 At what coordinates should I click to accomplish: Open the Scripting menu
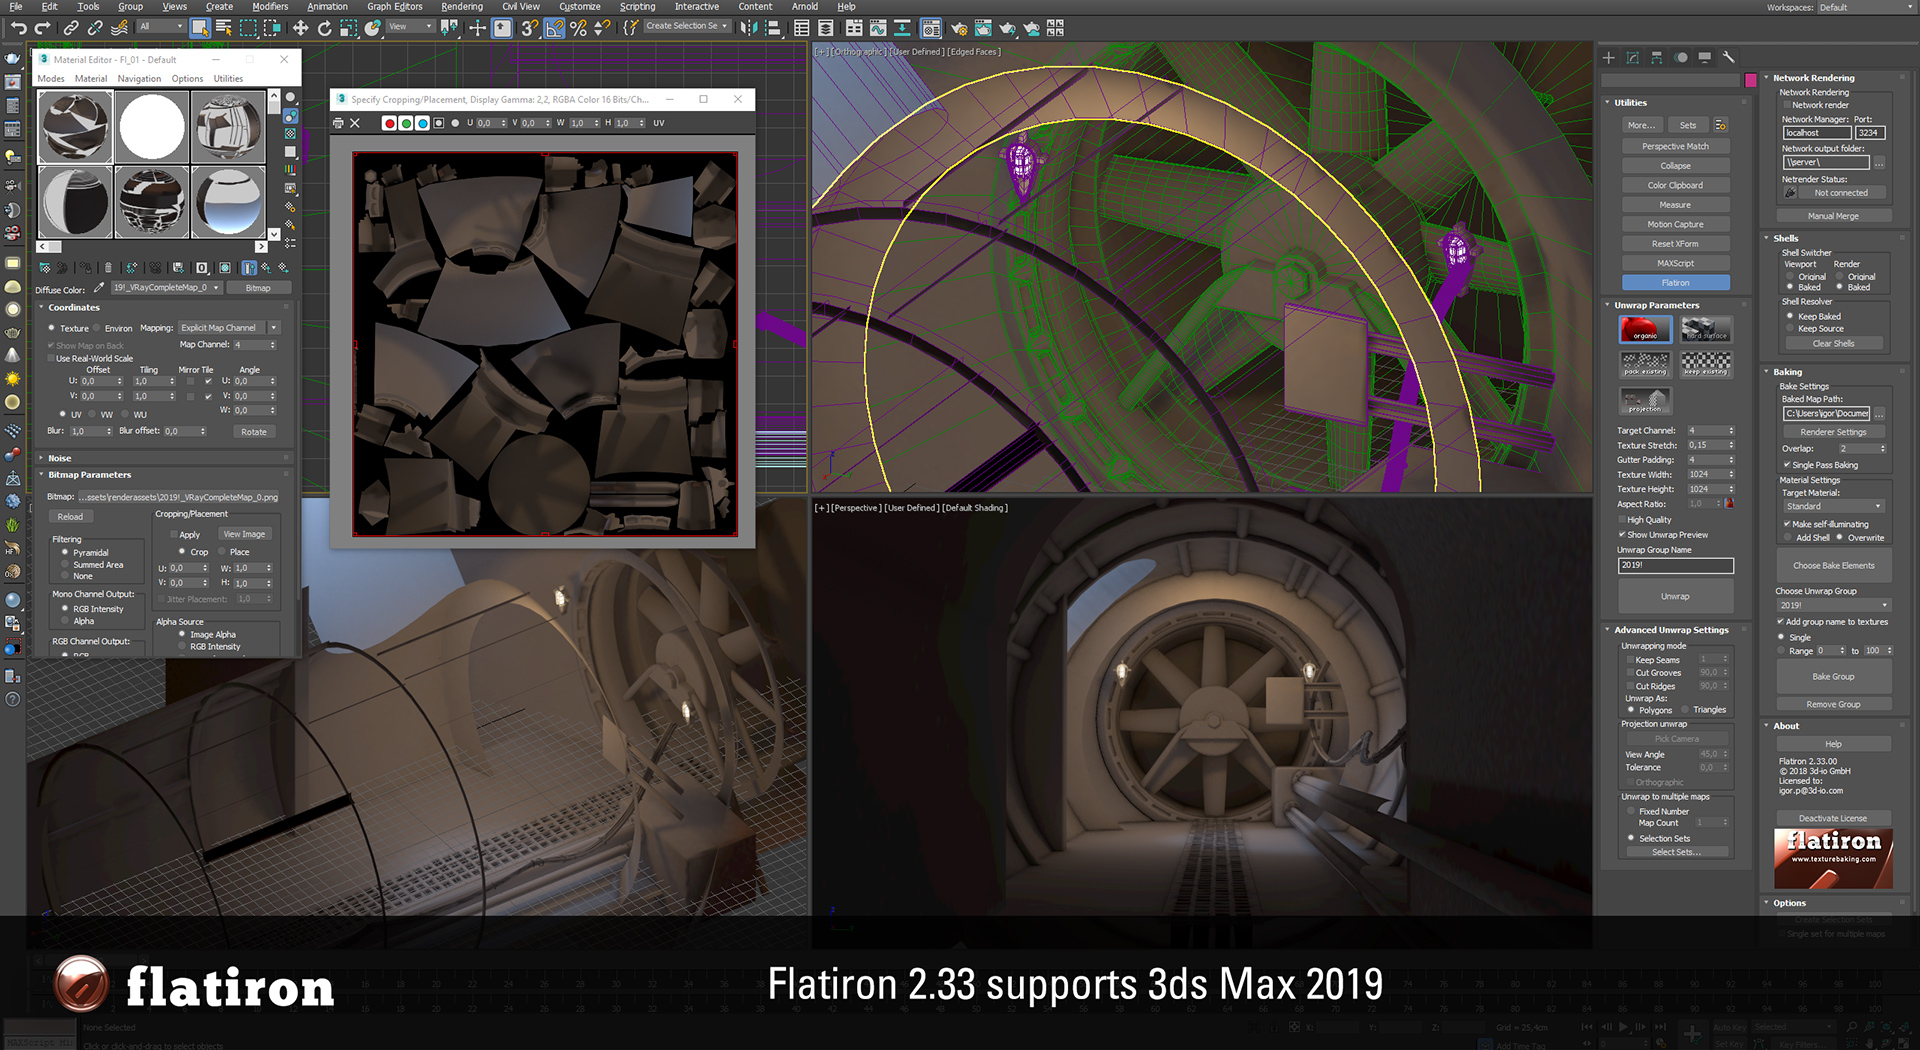(x=637, y=7)
